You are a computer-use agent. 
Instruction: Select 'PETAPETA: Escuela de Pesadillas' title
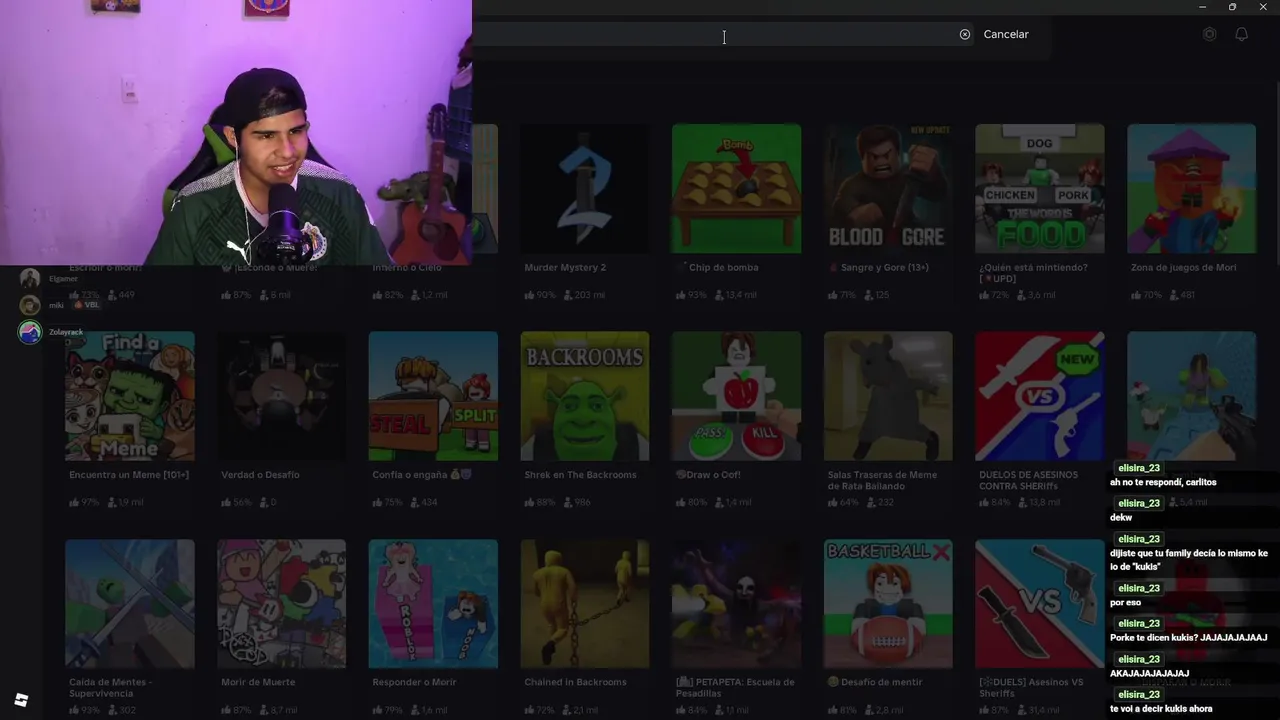pos(735,687)
